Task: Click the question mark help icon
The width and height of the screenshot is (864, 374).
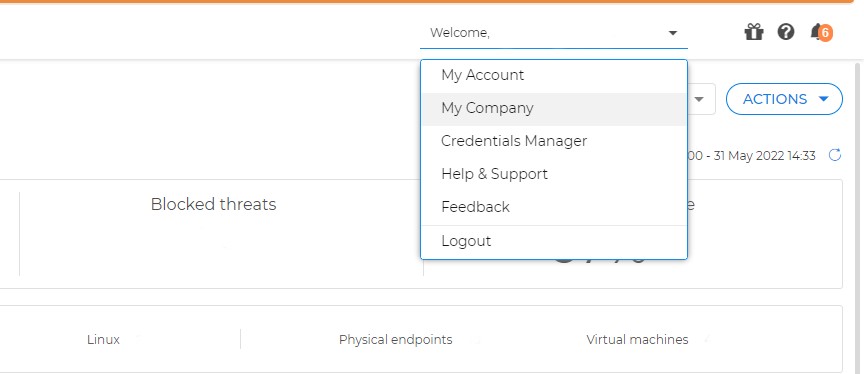Action: (x=786, y=32)
